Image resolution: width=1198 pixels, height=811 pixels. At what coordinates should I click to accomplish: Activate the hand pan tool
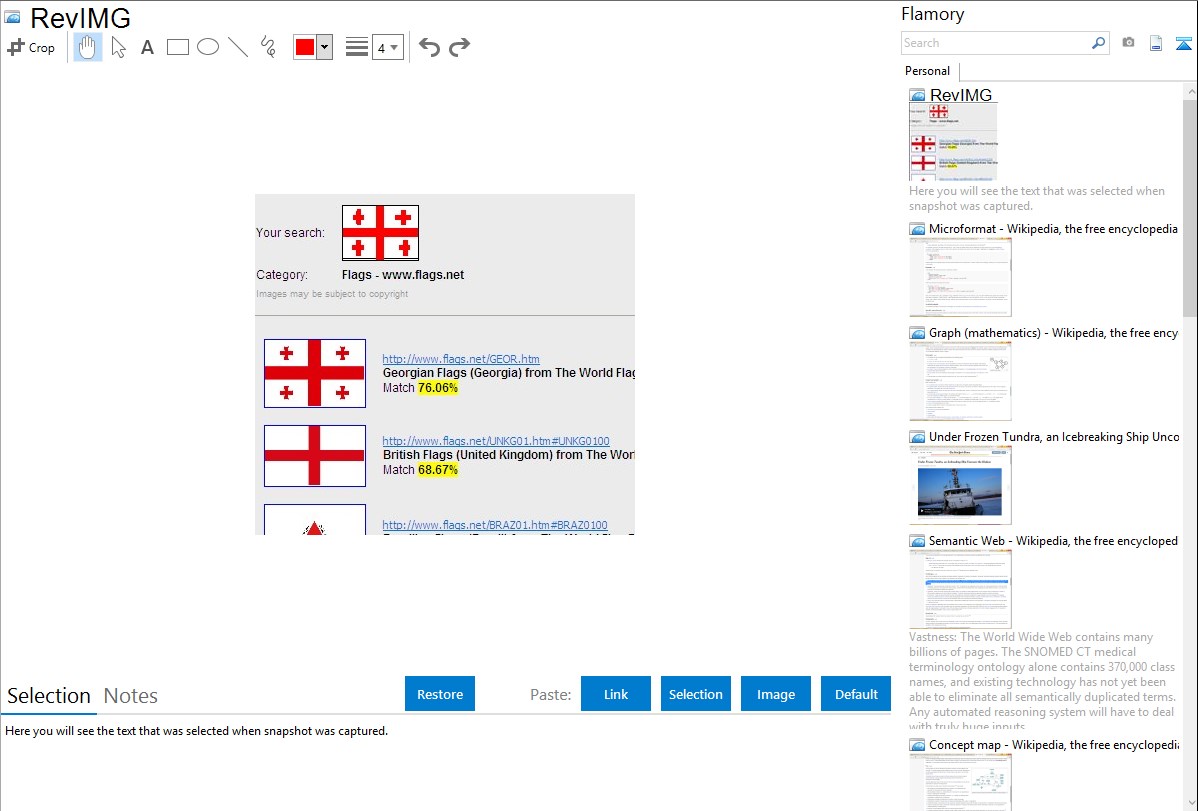(x=87, y=47)
